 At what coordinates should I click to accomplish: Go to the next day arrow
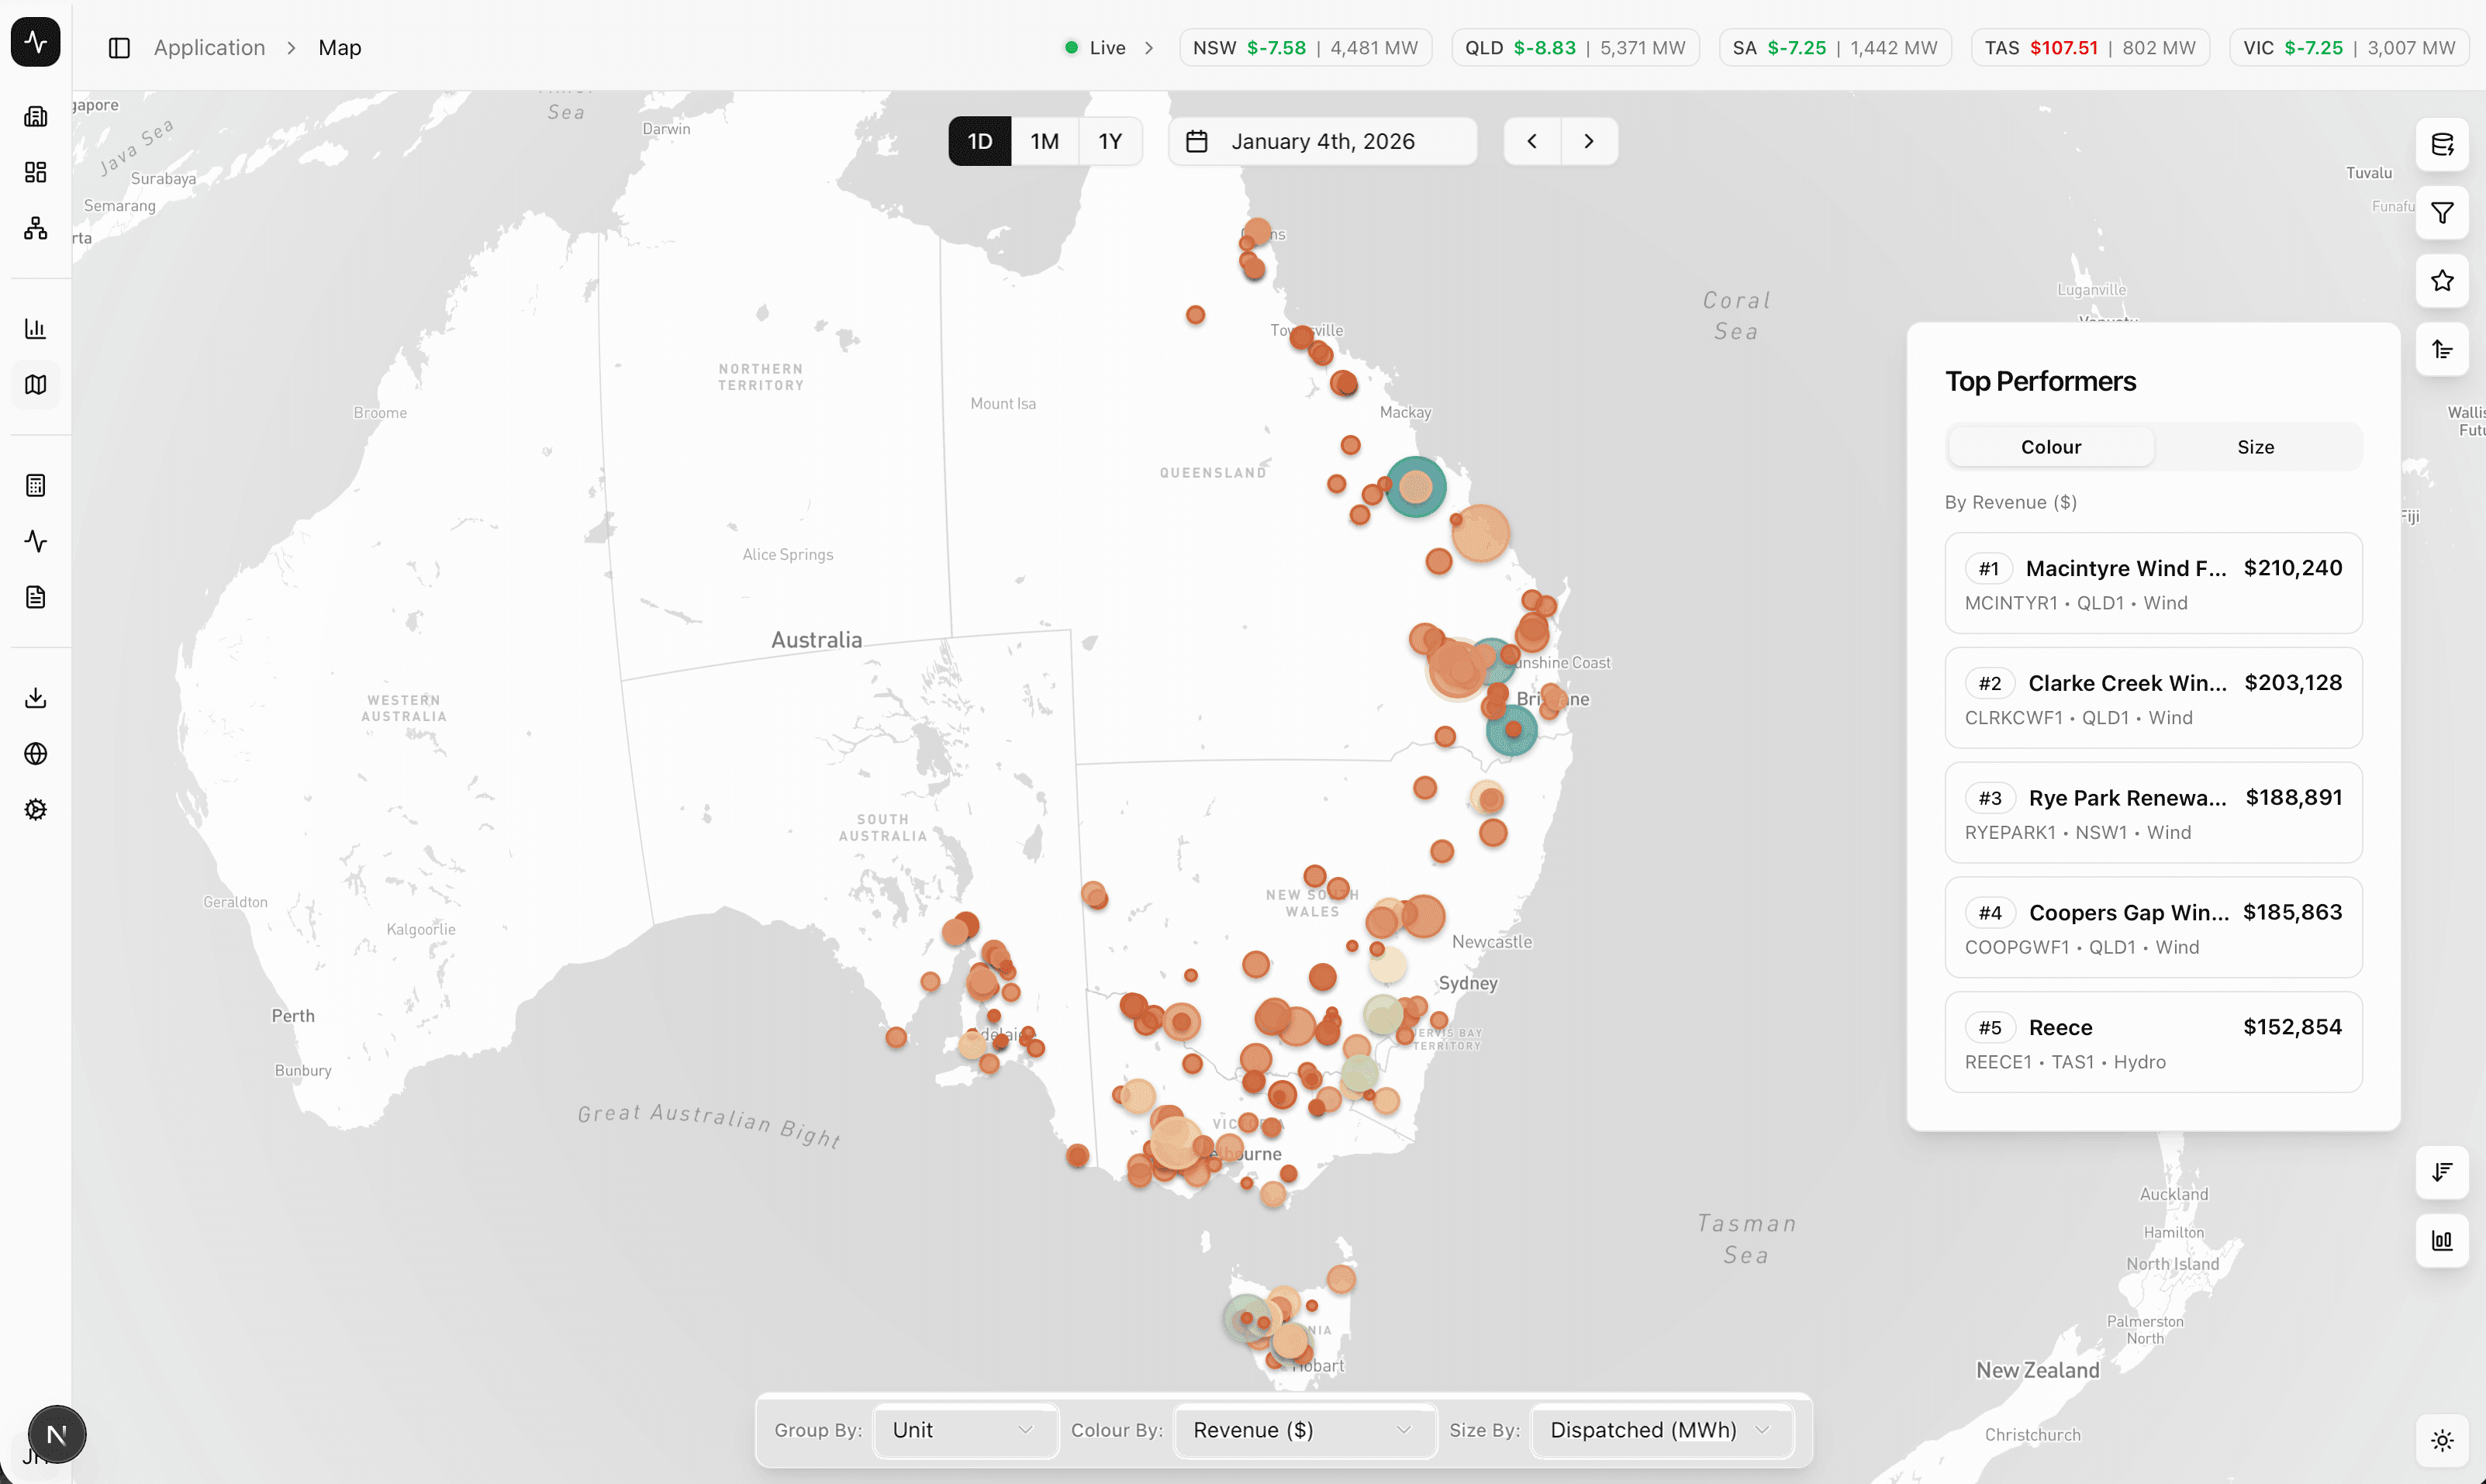pos(1588,141)
